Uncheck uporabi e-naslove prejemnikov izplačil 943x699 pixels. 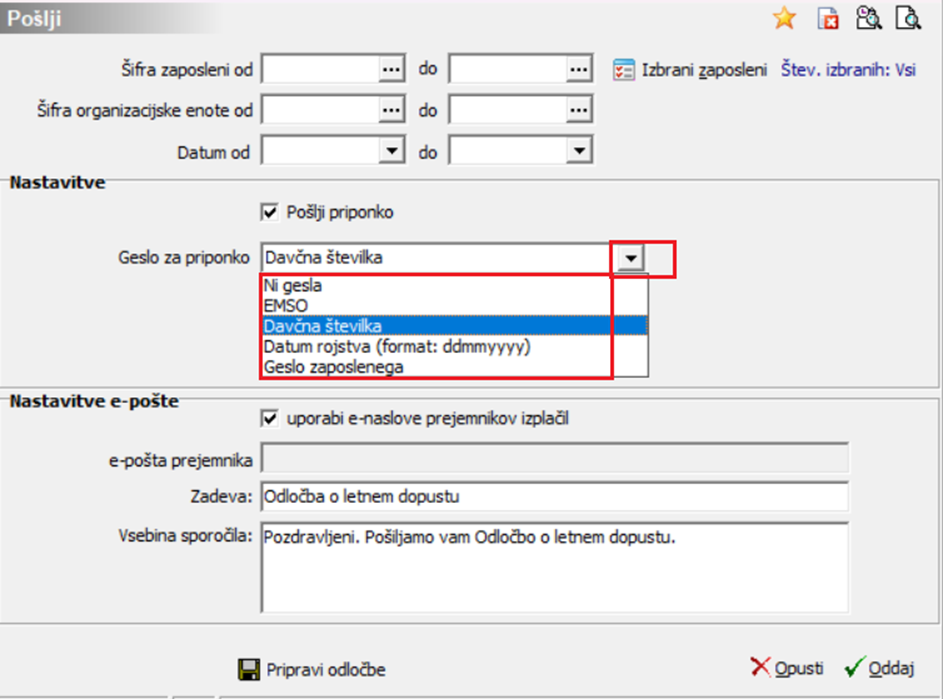point(269,418)
